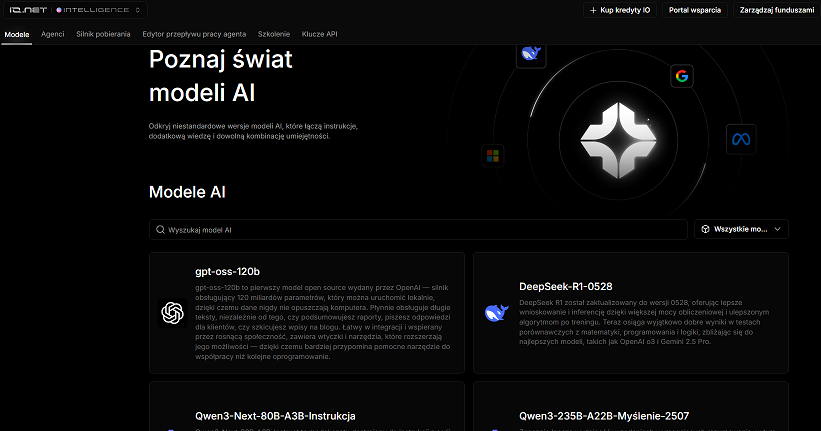Click the gpt-oss-120b description text
821x431 pixels.
(x=323, y=322)
